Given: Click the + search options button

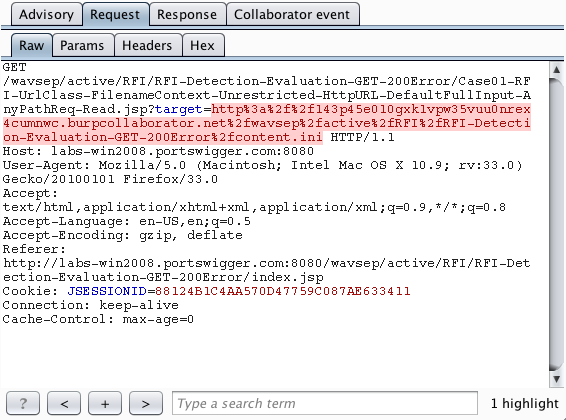Looking at the screenshot, I should (105, 403).
